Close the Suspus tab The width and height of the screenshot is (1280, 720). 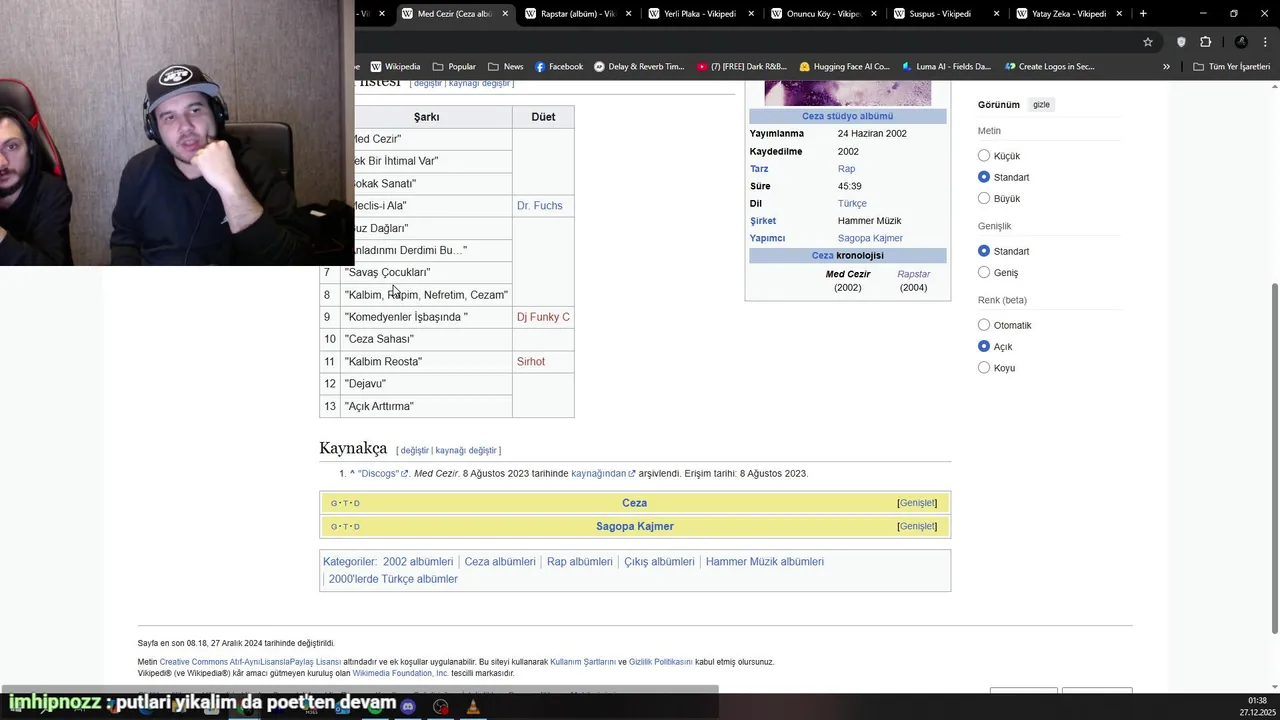[x=997, y=14]
